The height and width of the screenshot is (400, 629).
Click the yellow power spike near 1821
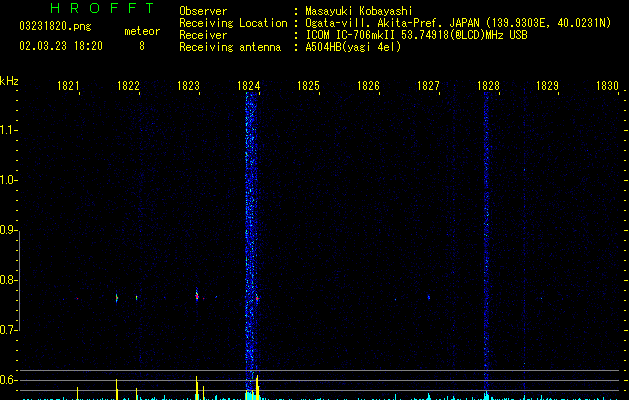(x=77, y=393)
